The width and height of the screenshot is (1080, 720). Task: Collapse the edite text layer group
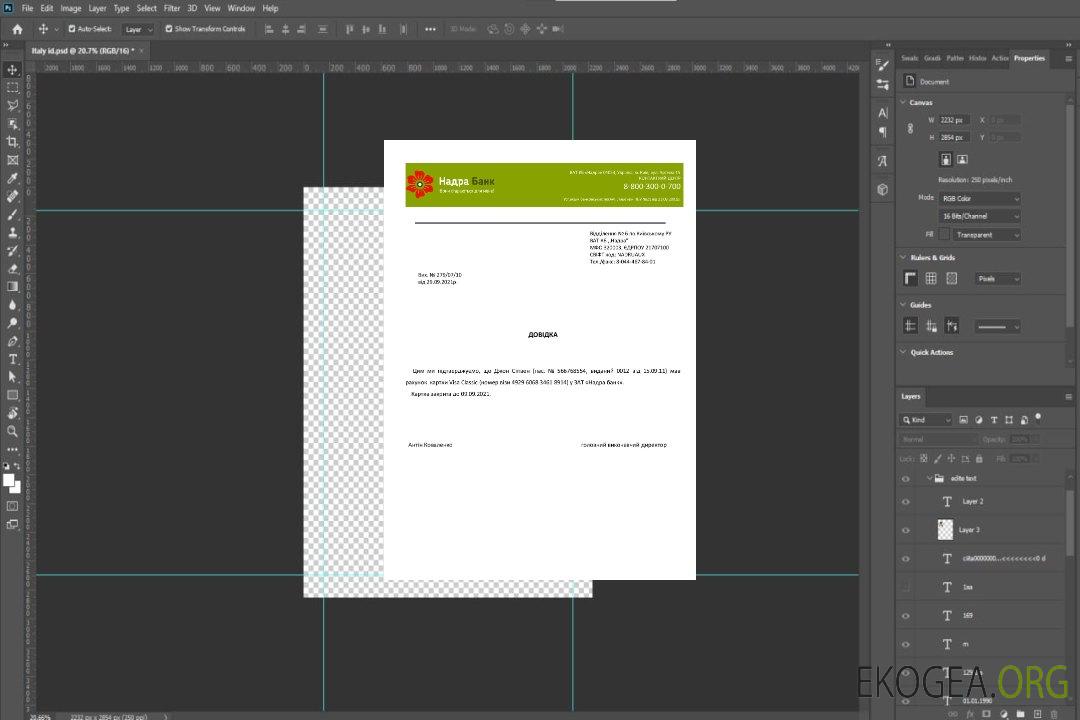(928, 479)
